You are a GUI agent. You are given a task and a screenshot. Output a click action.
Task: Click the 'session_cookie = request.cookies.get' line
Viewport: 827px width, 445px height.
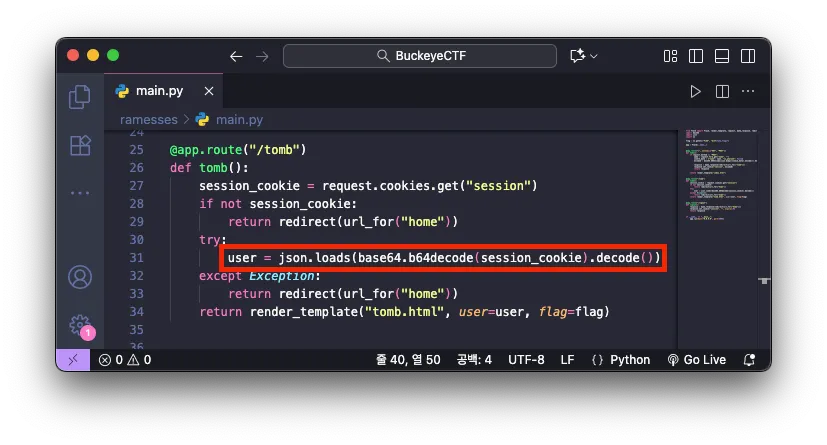(368, 186)
